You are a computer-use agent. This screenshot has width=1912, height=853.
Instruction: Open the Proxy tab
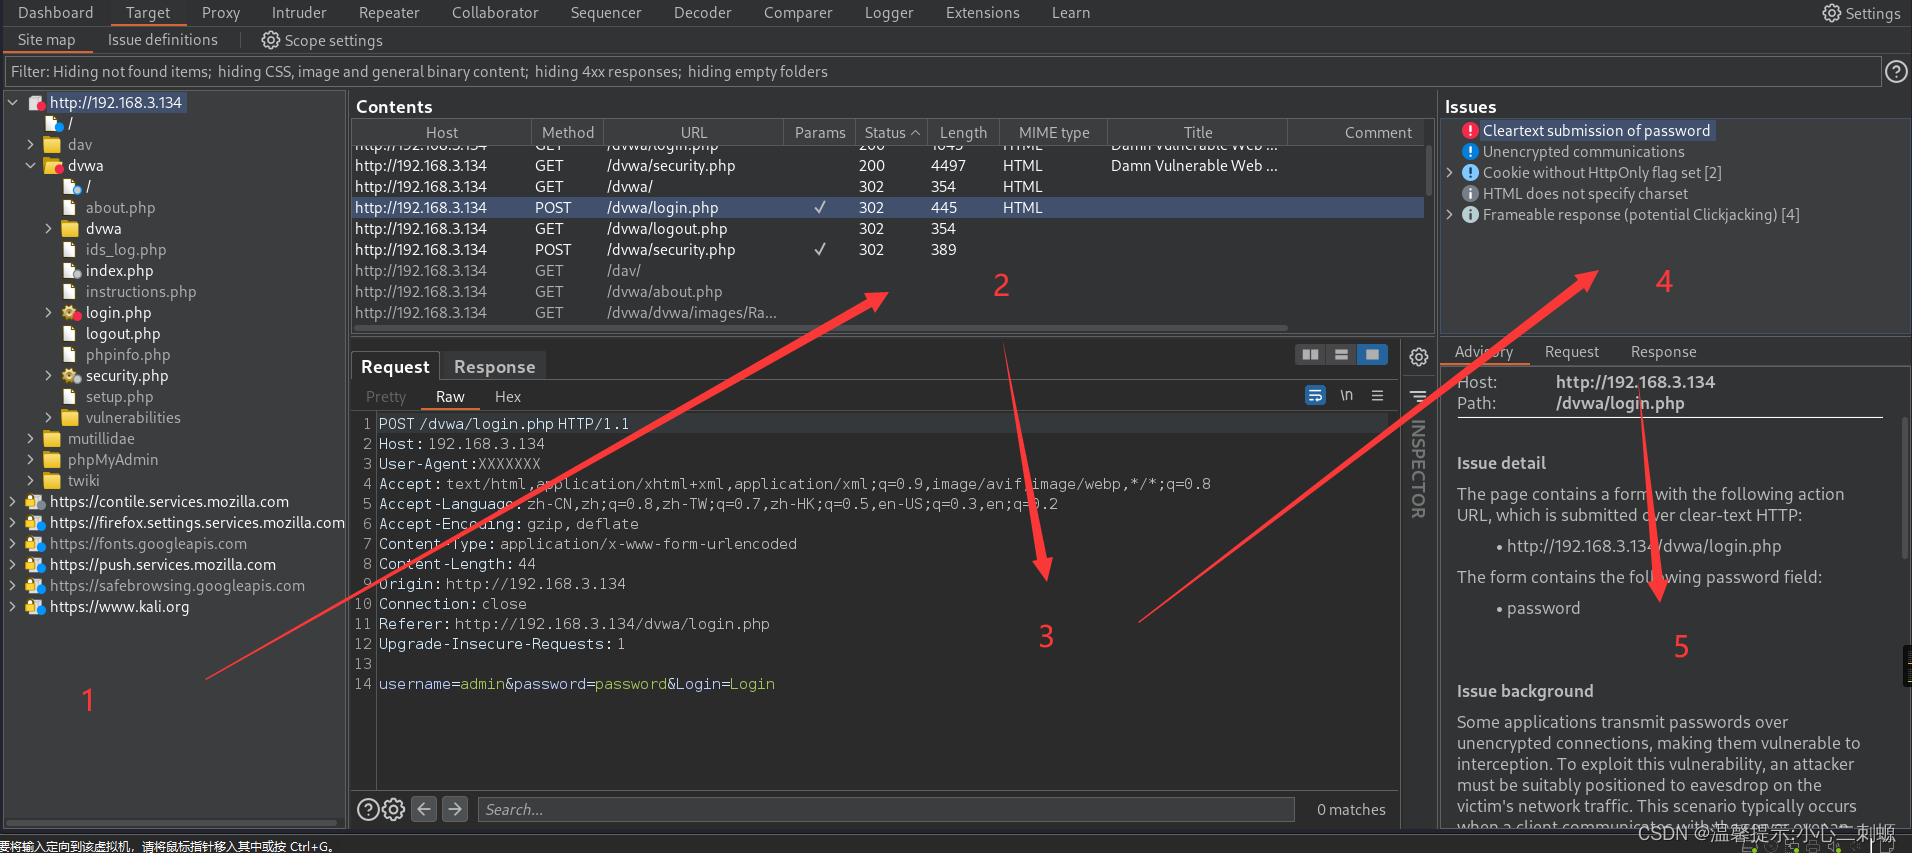(x=221, y=13)
